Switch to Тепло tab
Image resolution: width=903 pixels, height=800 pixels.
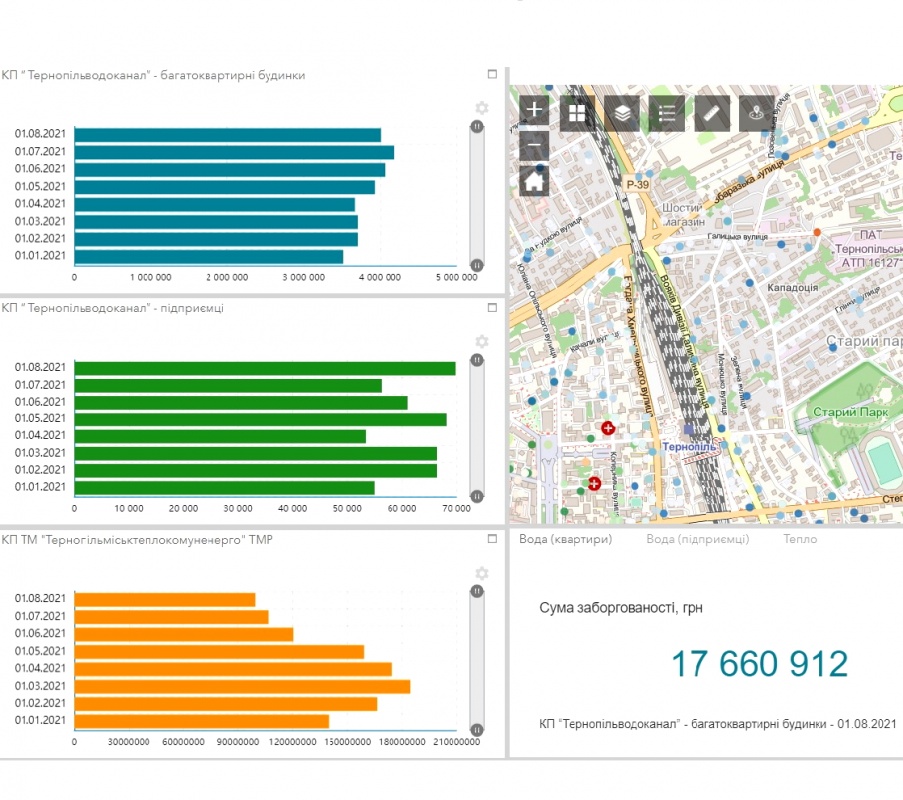pyautogui.click(x=800, y=539)
